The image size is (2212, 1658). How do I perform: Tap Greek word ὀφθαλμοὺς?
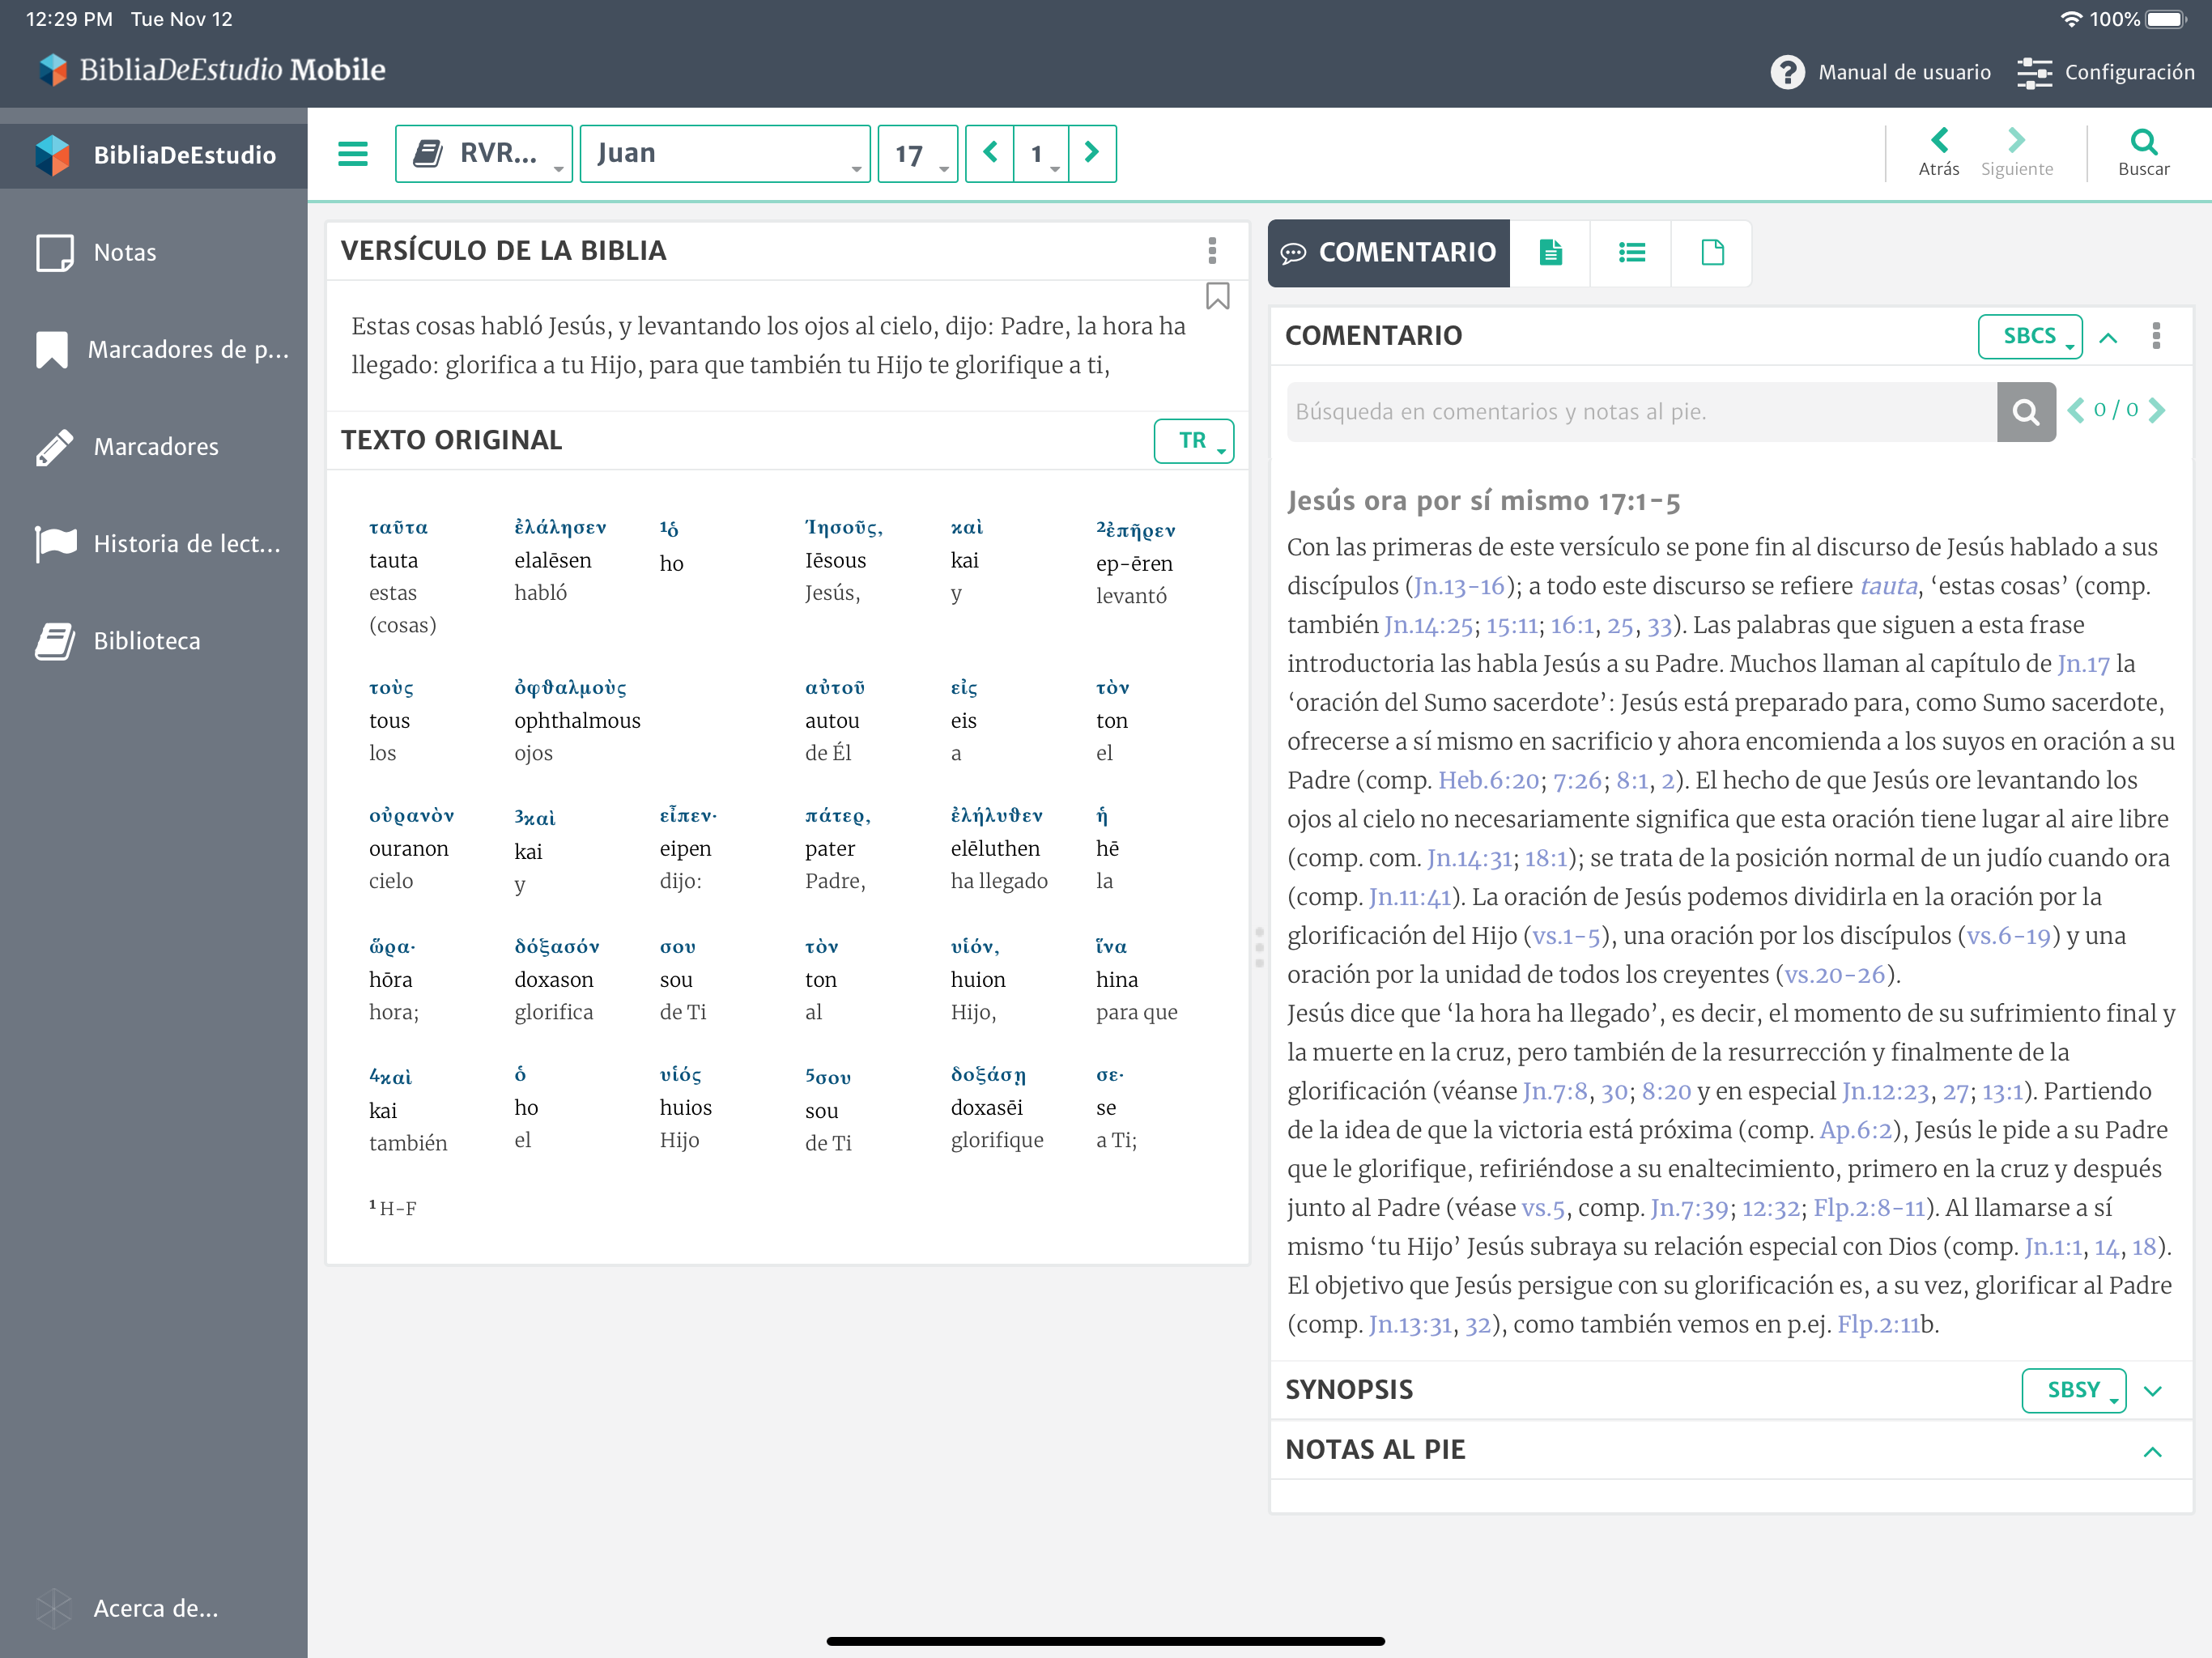(570, 687)
